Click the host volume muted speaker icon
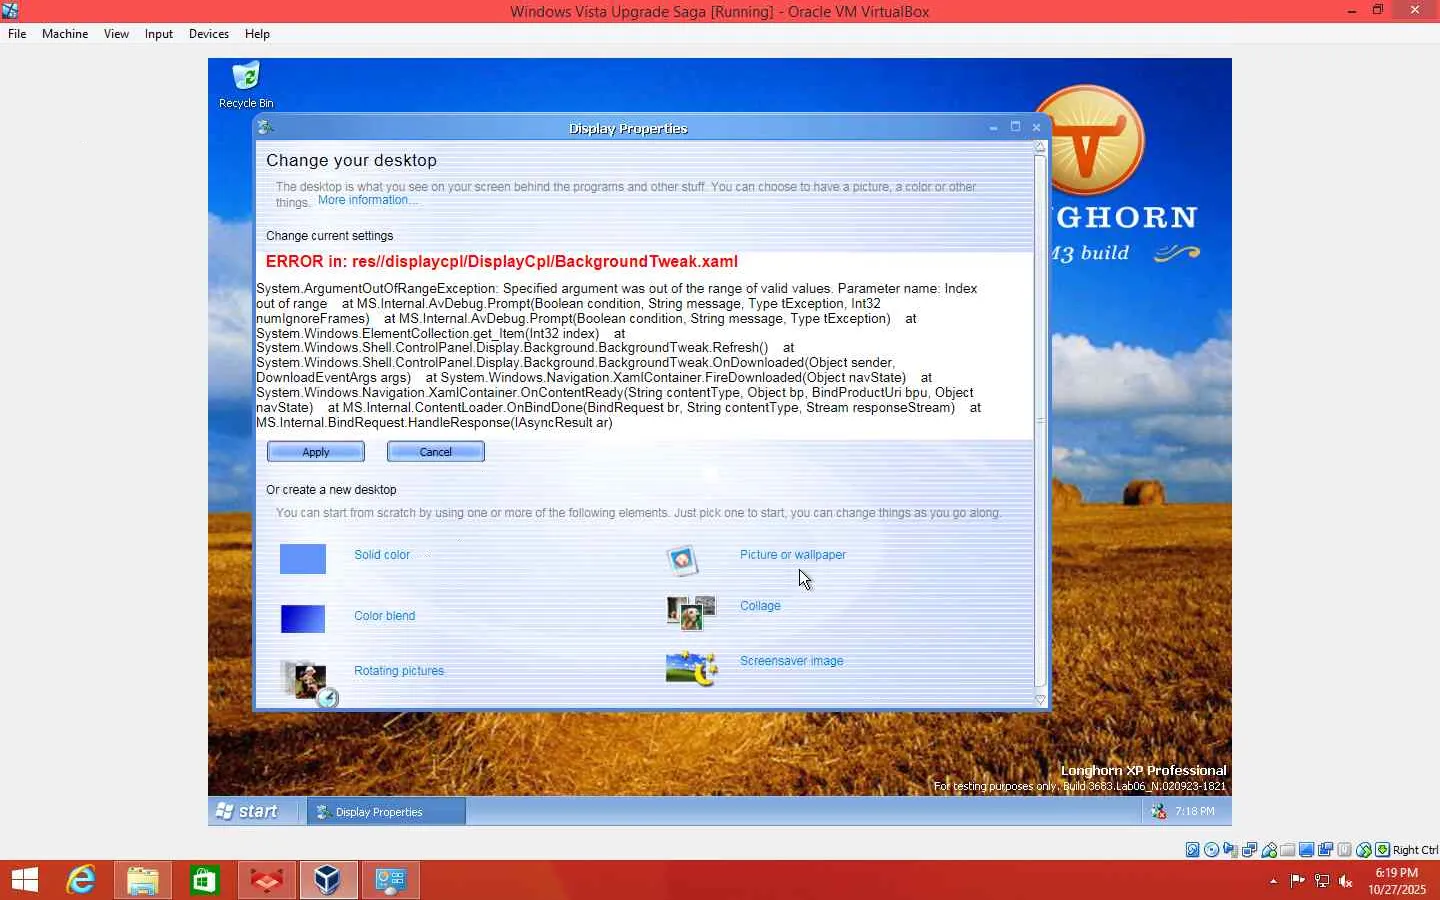 click(1346, 881)
